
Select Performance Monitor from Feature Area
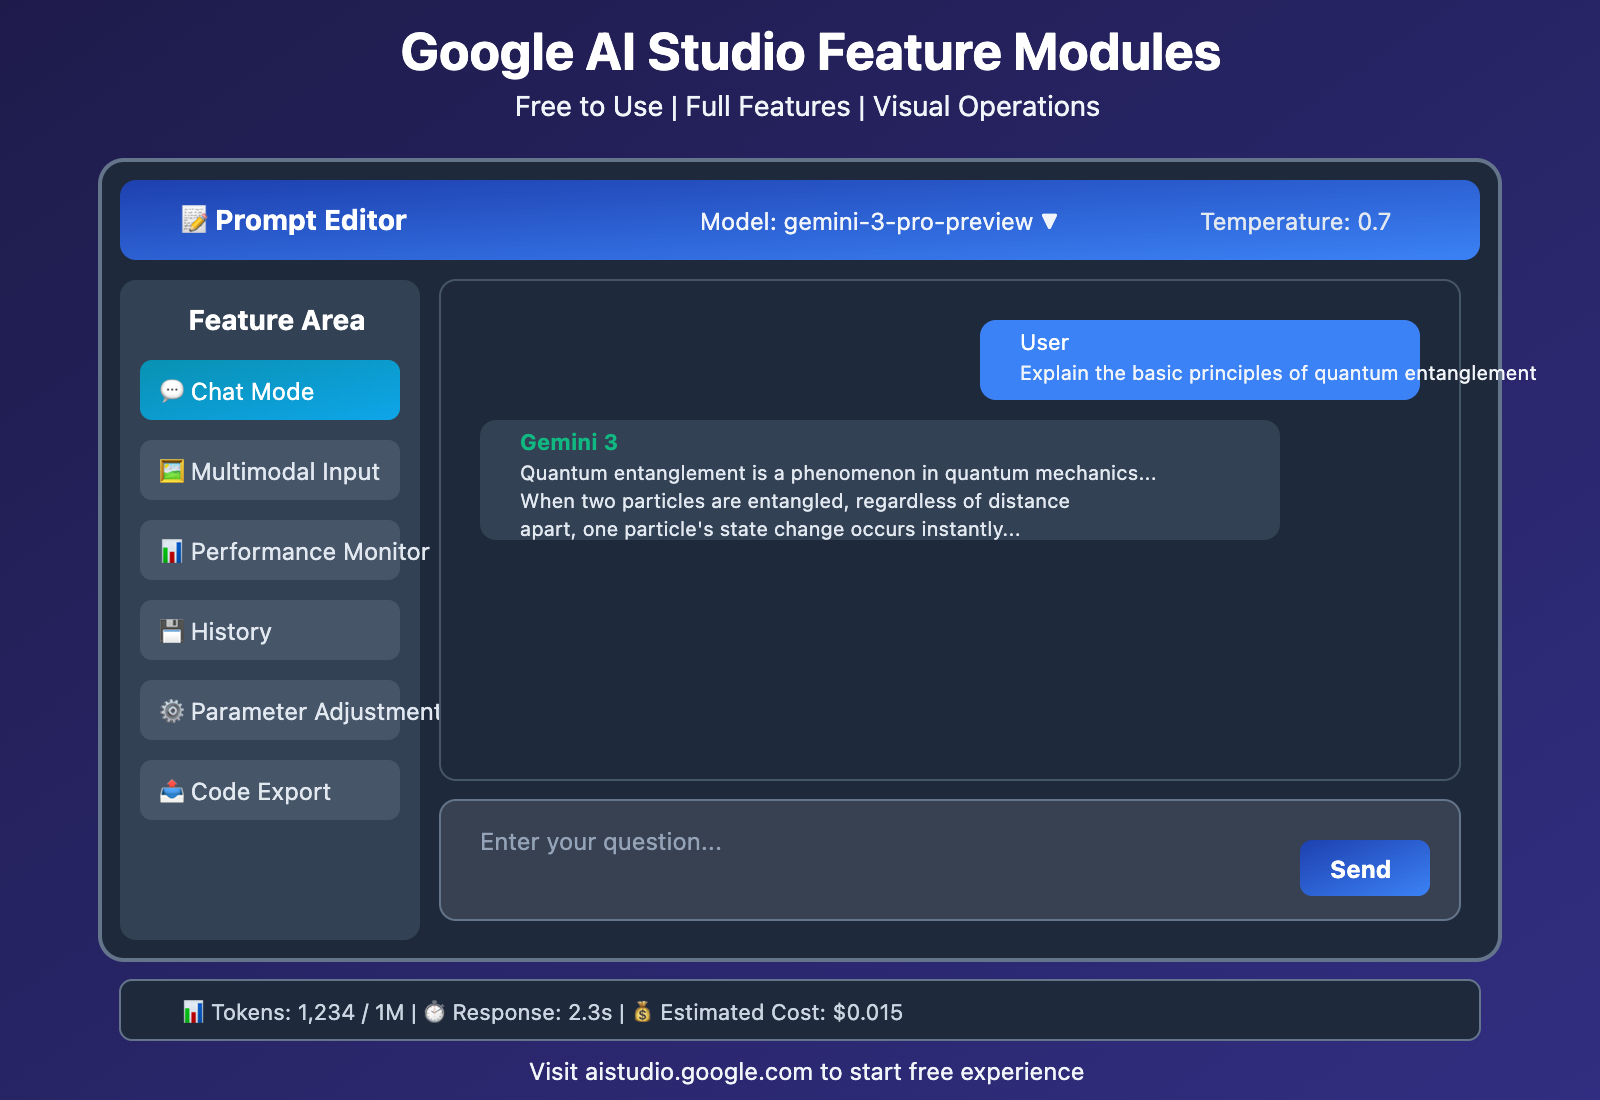point(269,551)
